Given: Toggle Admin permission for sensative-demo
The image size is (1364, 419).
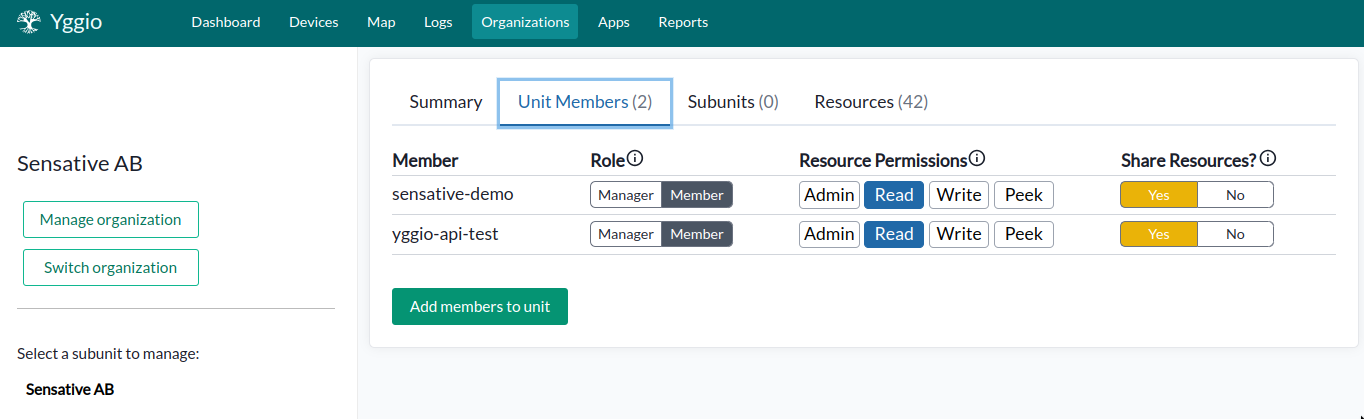Looking at the screenshot, I should coord(830,195).
